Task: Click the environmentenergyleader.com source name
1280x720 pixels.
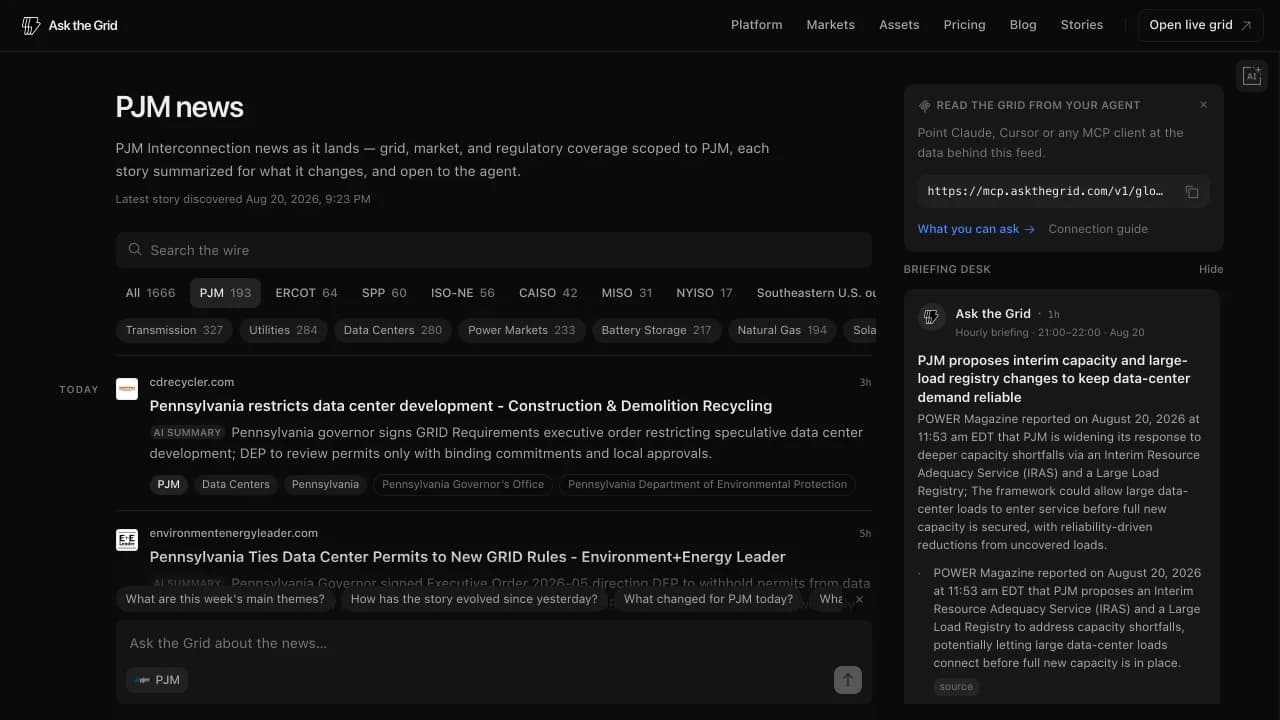Action: (x=234, y=533)
